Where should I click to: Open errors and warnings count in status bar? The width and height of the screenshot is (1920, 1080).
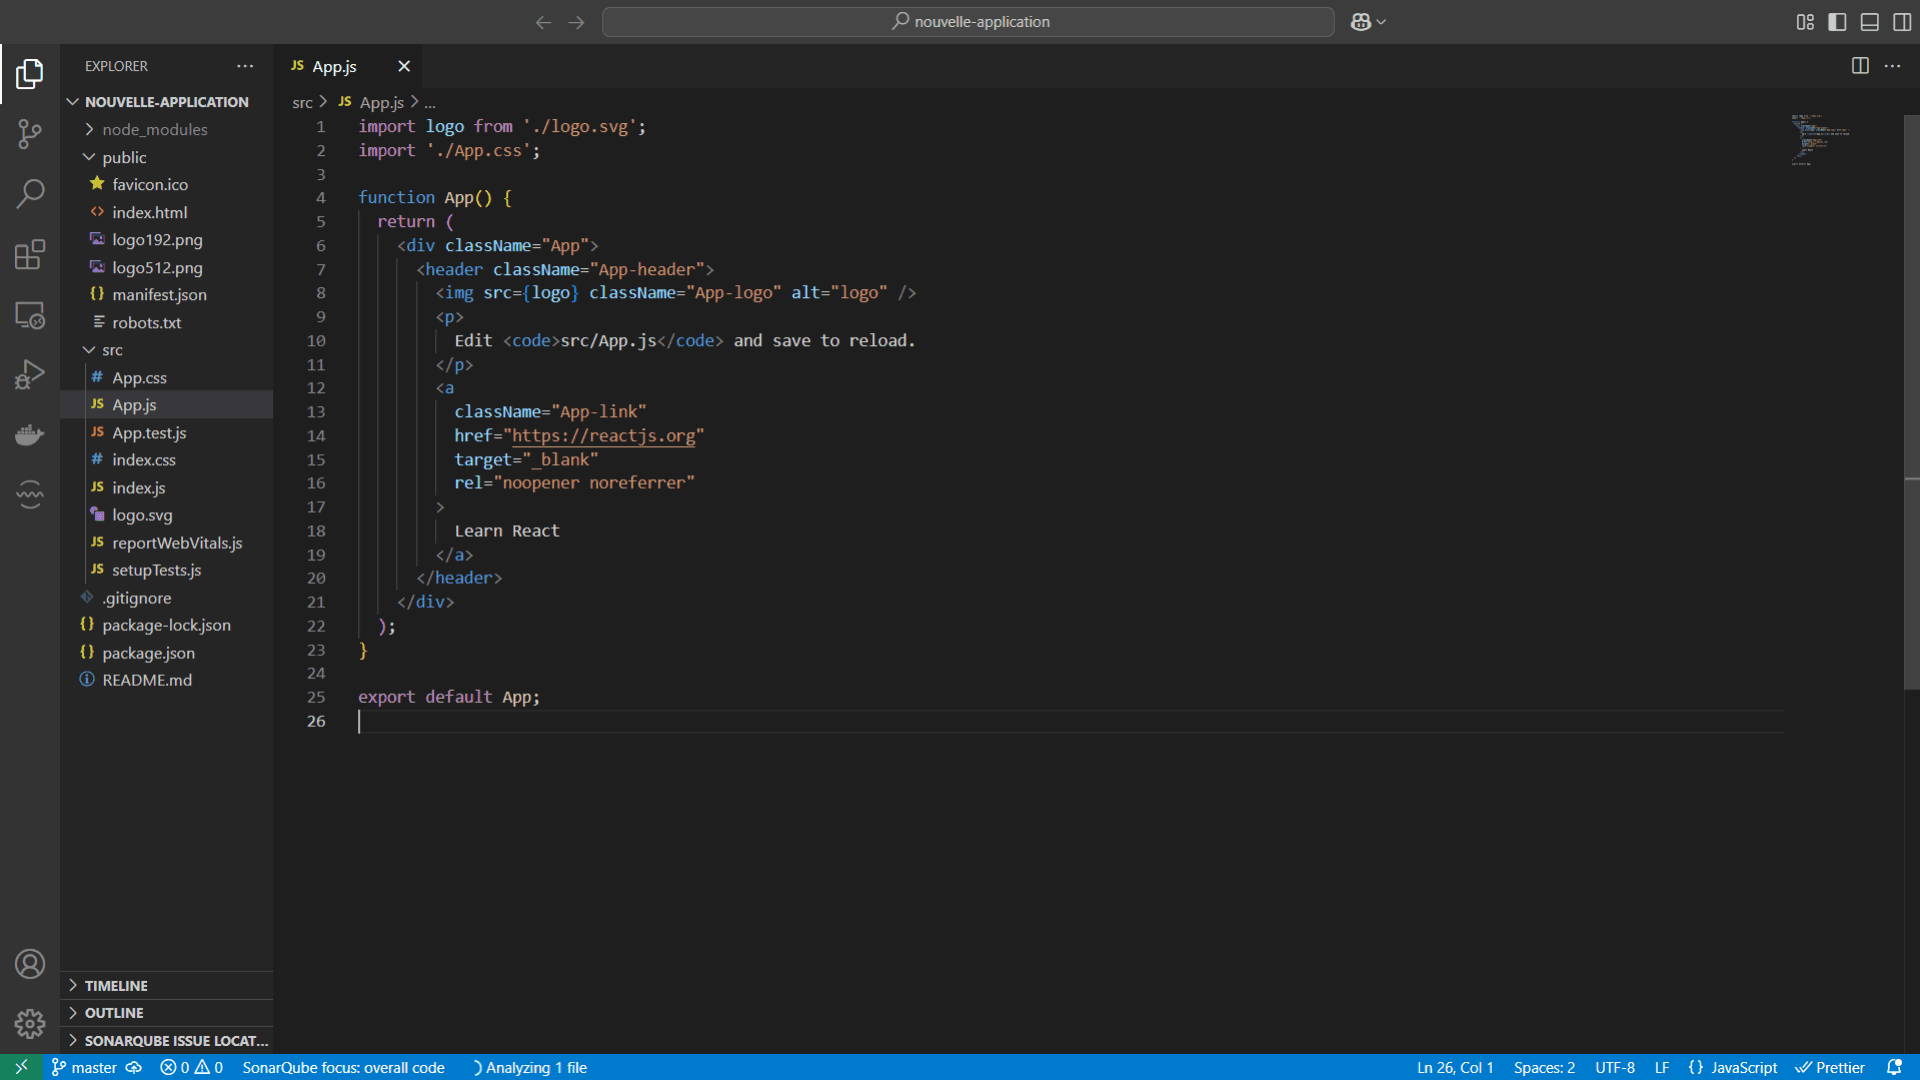point(191,1067)
